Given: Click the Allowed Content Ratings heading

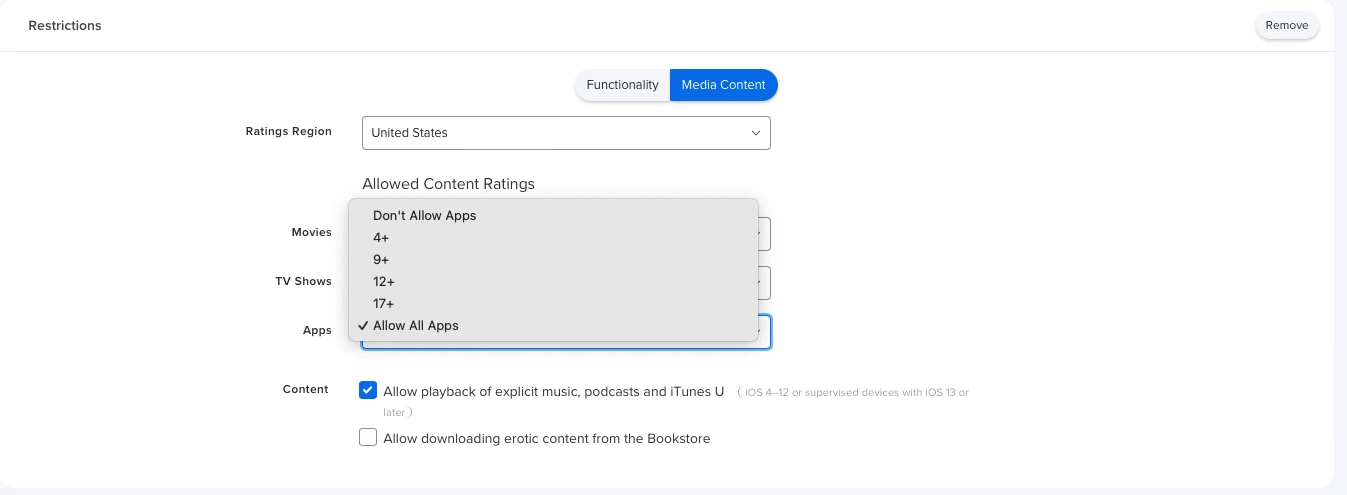Looking at the screenshot, I should [x=448, y=184].
